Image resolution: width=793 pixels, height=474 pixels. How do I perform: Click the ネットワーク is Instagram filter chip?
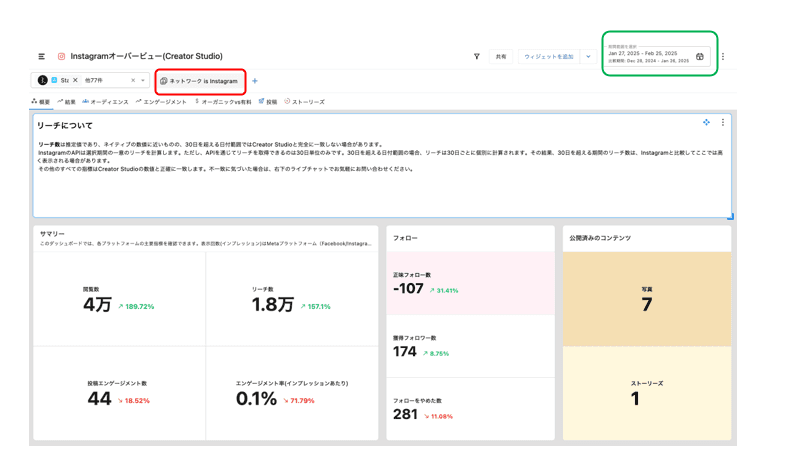tap(200, 81)
